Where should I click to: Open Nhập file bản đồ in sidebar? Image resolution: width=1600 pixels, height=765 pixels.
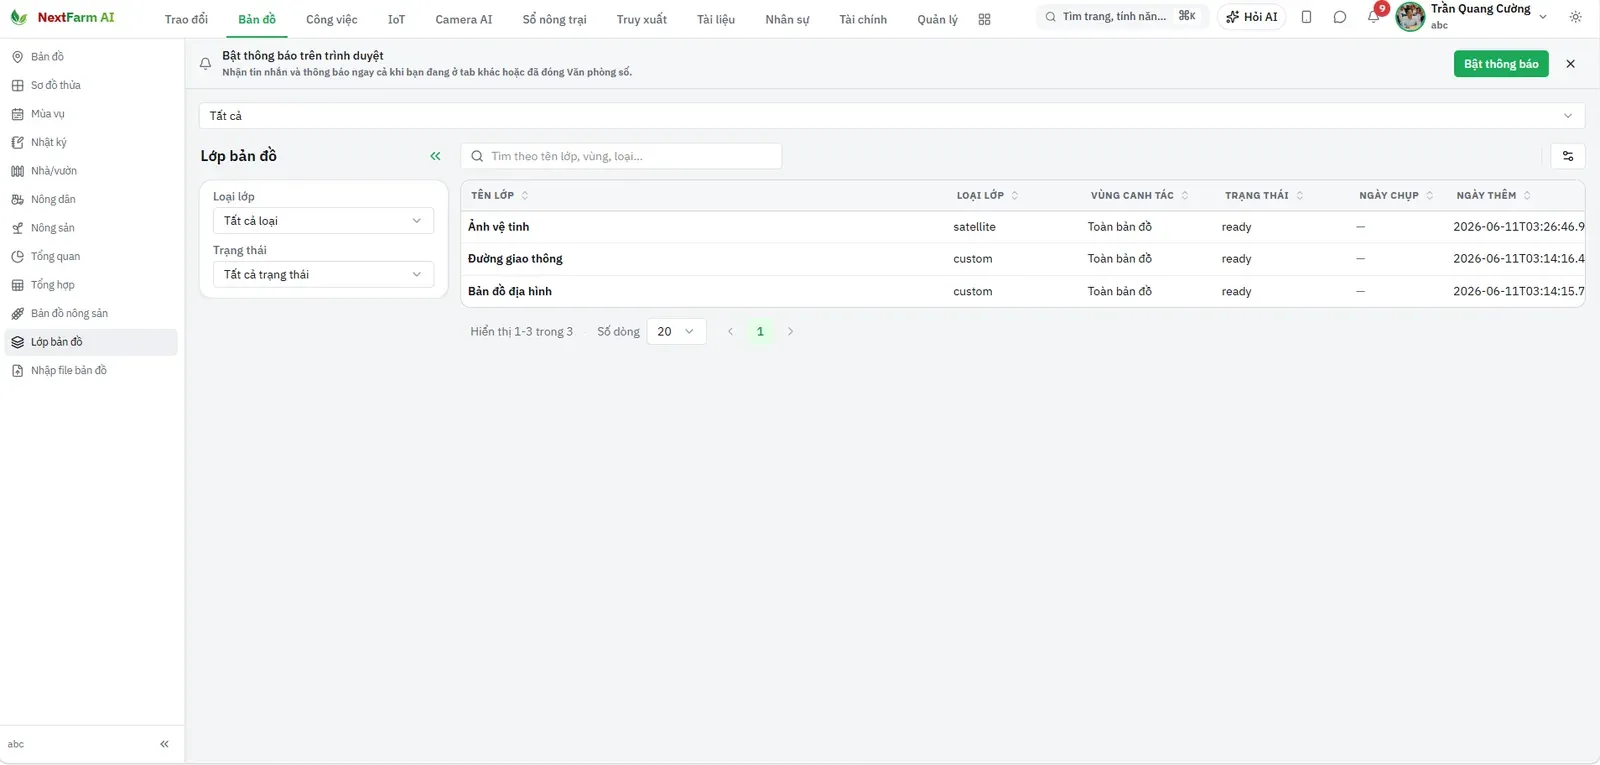click(91, 371)
